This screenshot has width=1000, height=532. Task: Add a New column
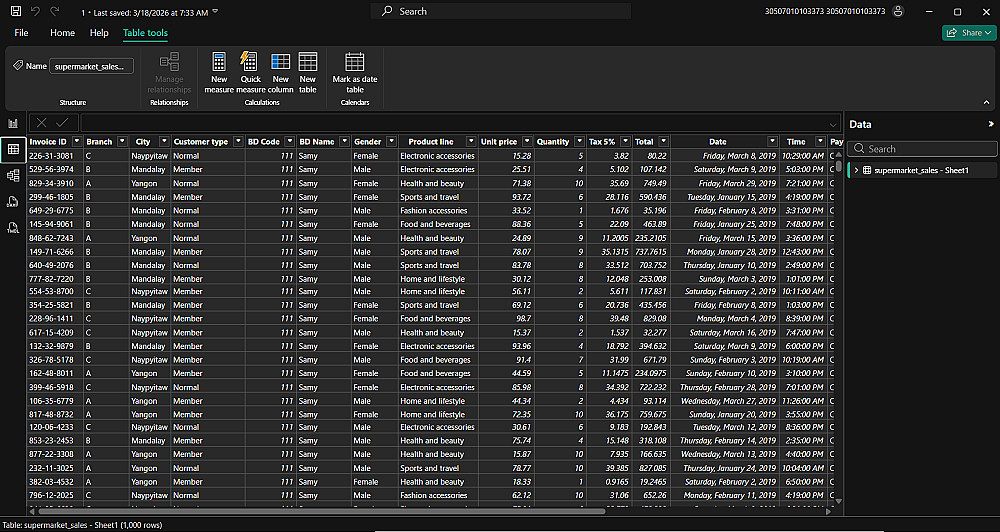281,72
